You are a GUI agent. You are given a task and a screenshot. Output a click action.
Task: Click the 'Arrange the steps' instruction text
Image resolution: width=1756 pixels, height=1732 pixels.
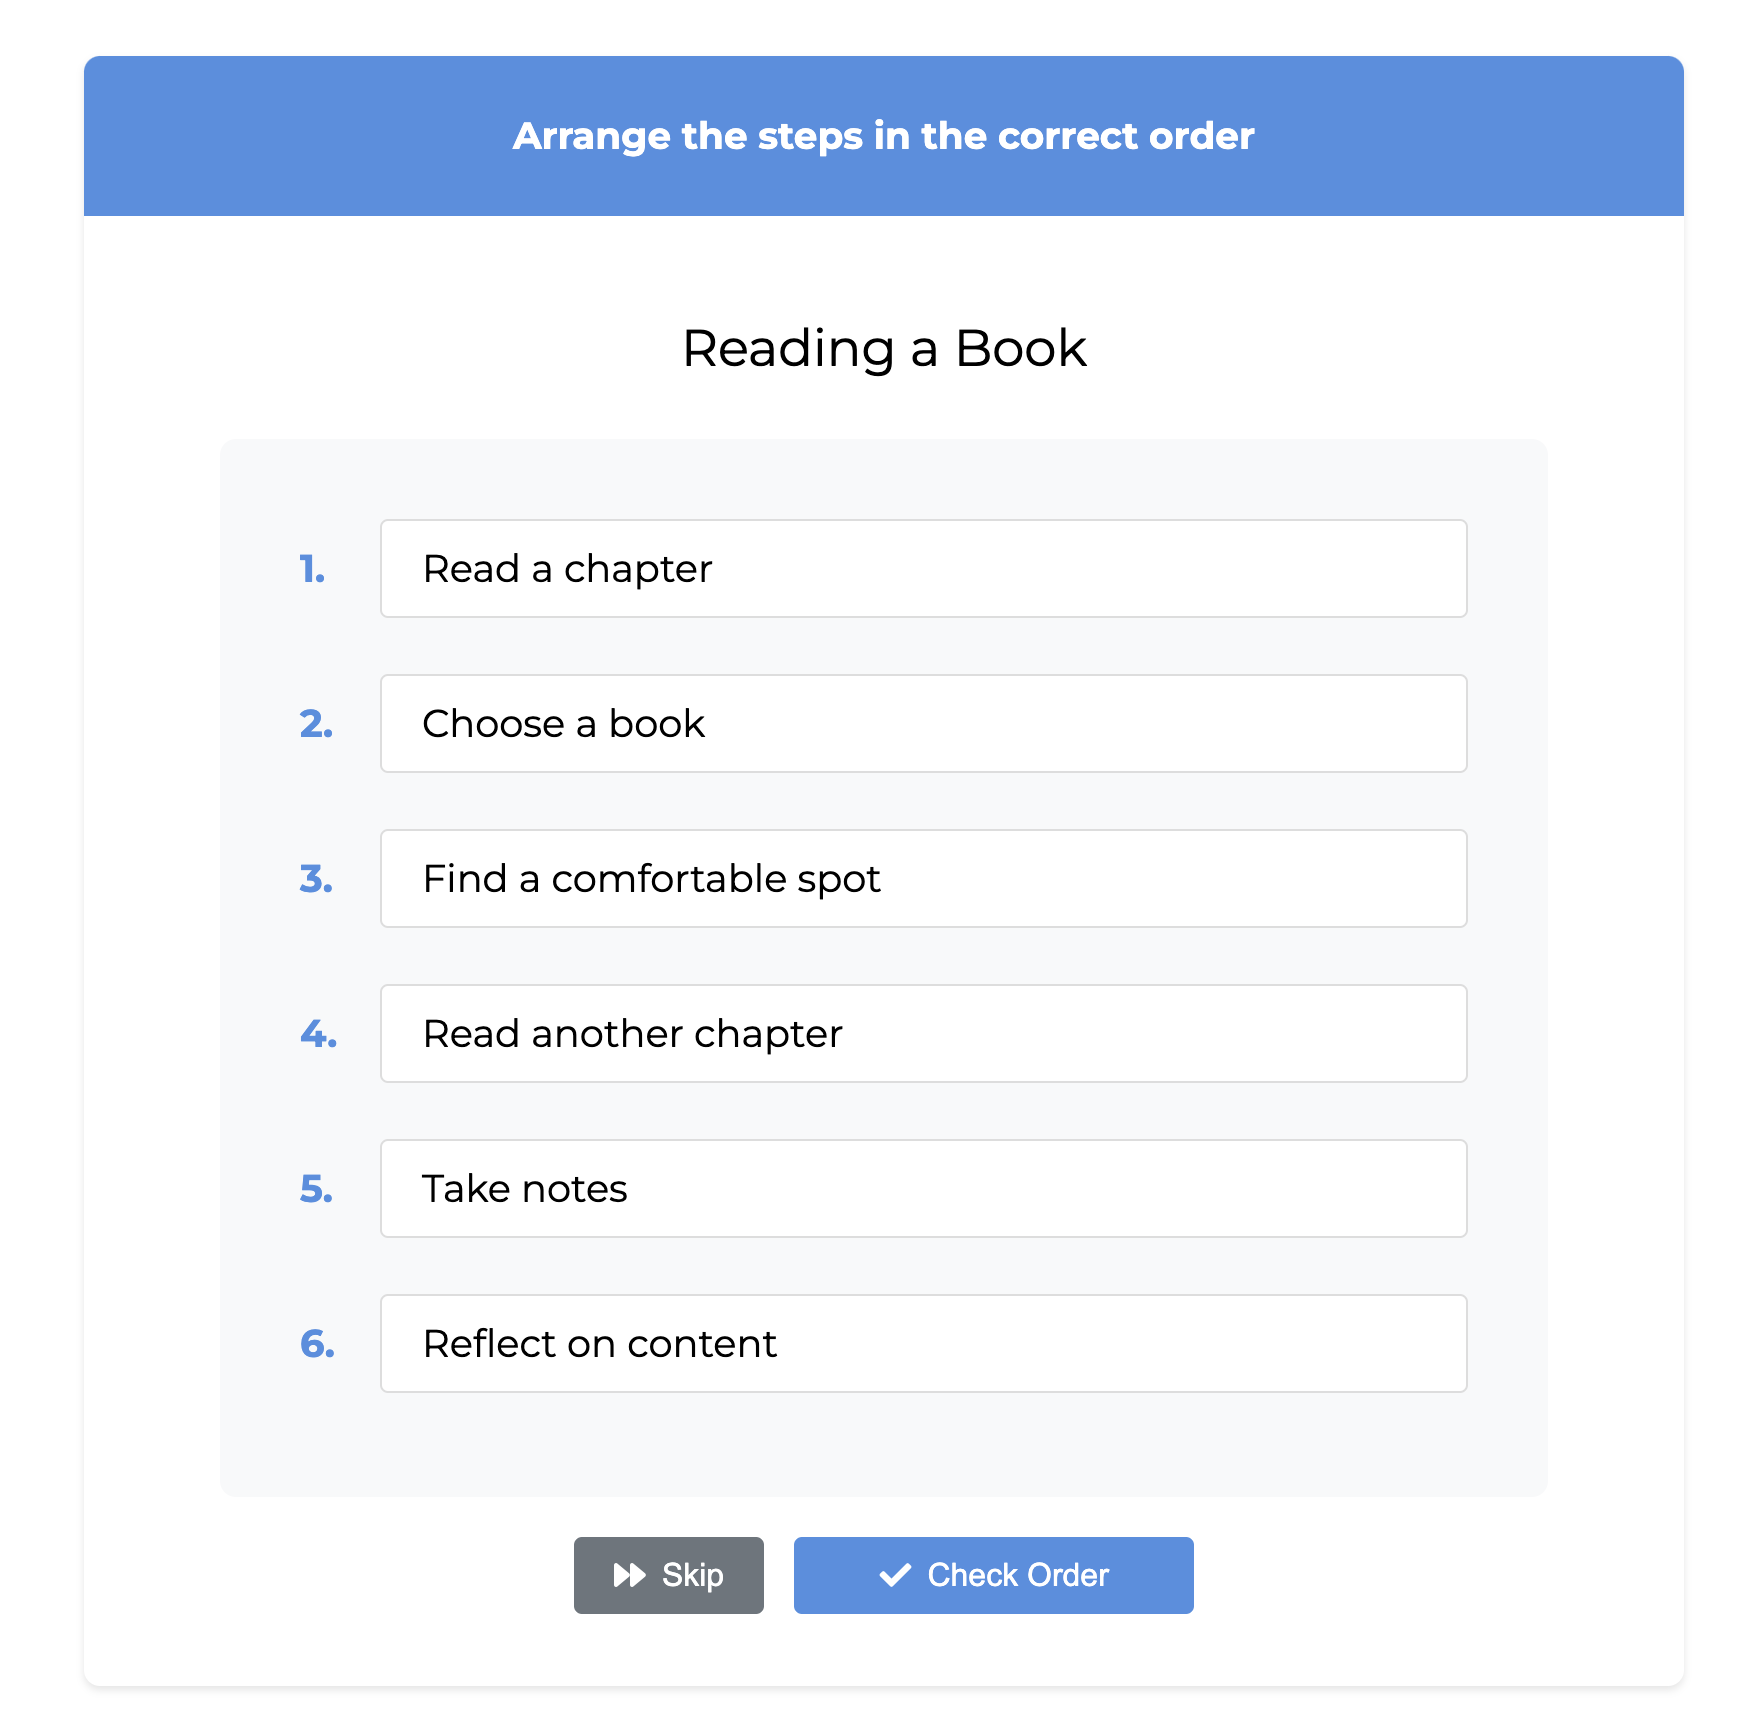(x=883, y=136)
